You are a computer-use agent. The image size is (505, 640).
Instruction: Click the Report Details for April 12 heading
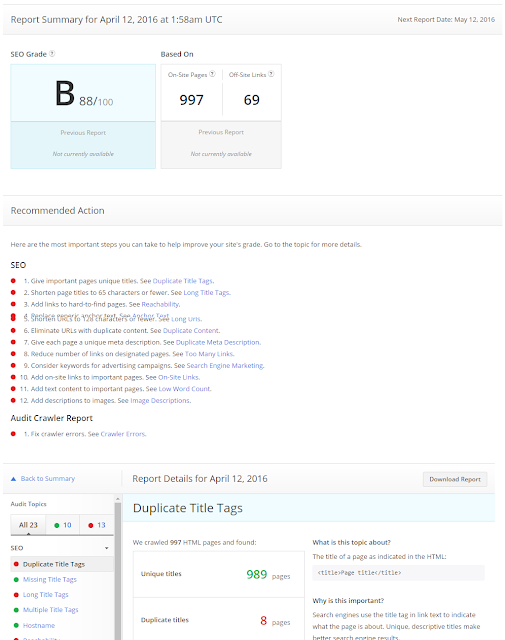[x=200, y=479]
